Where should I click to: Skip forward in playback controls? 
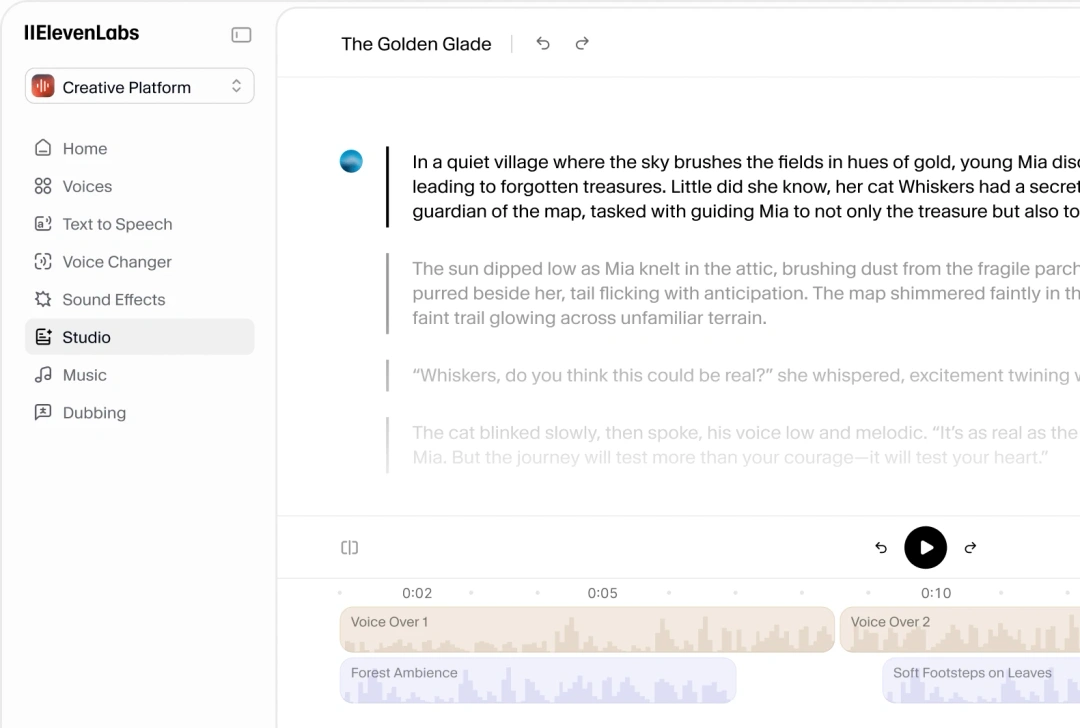[970, 548]
